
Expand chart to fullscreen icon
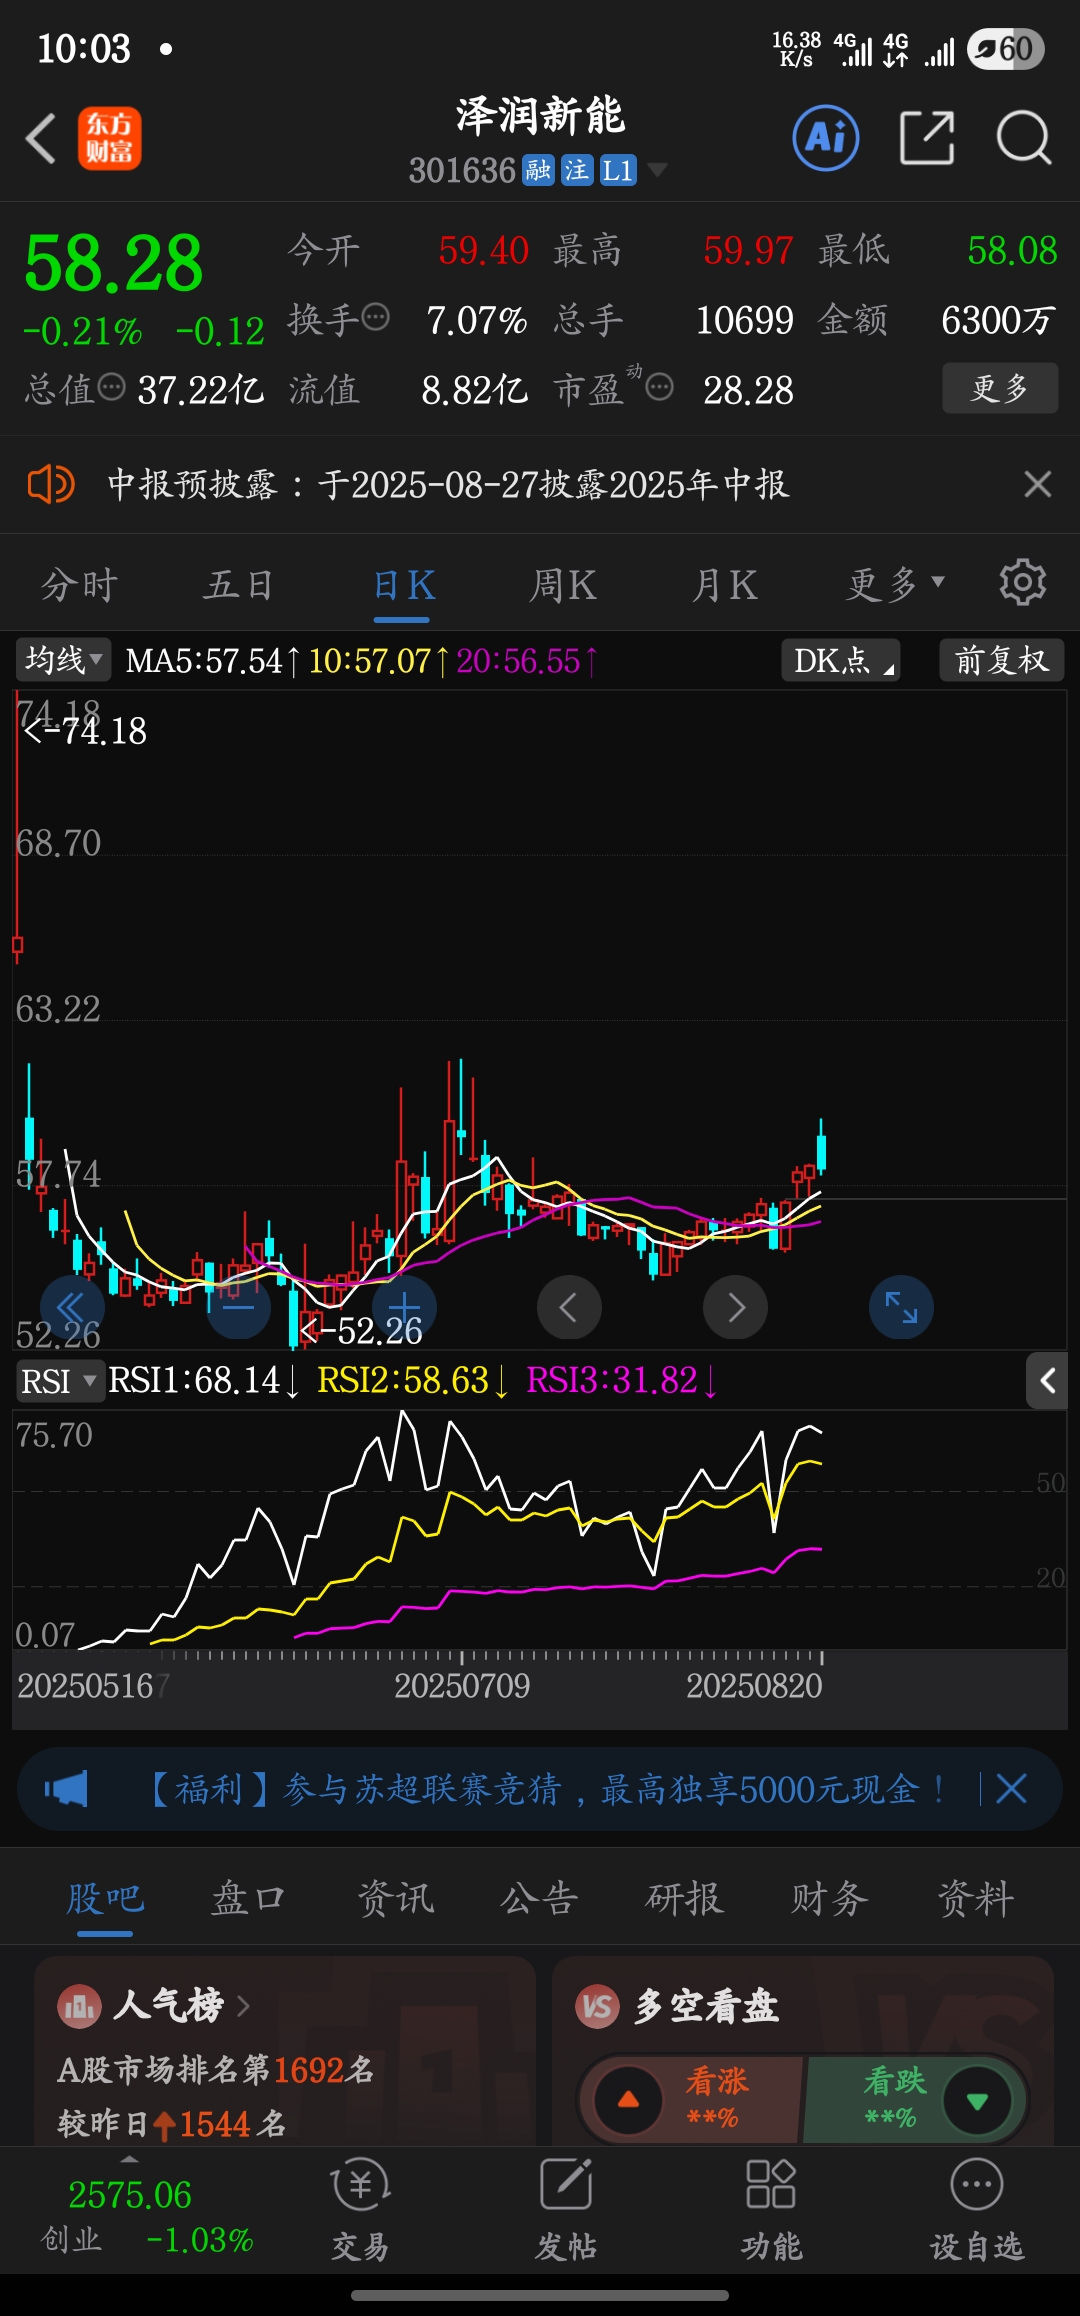901,1307
